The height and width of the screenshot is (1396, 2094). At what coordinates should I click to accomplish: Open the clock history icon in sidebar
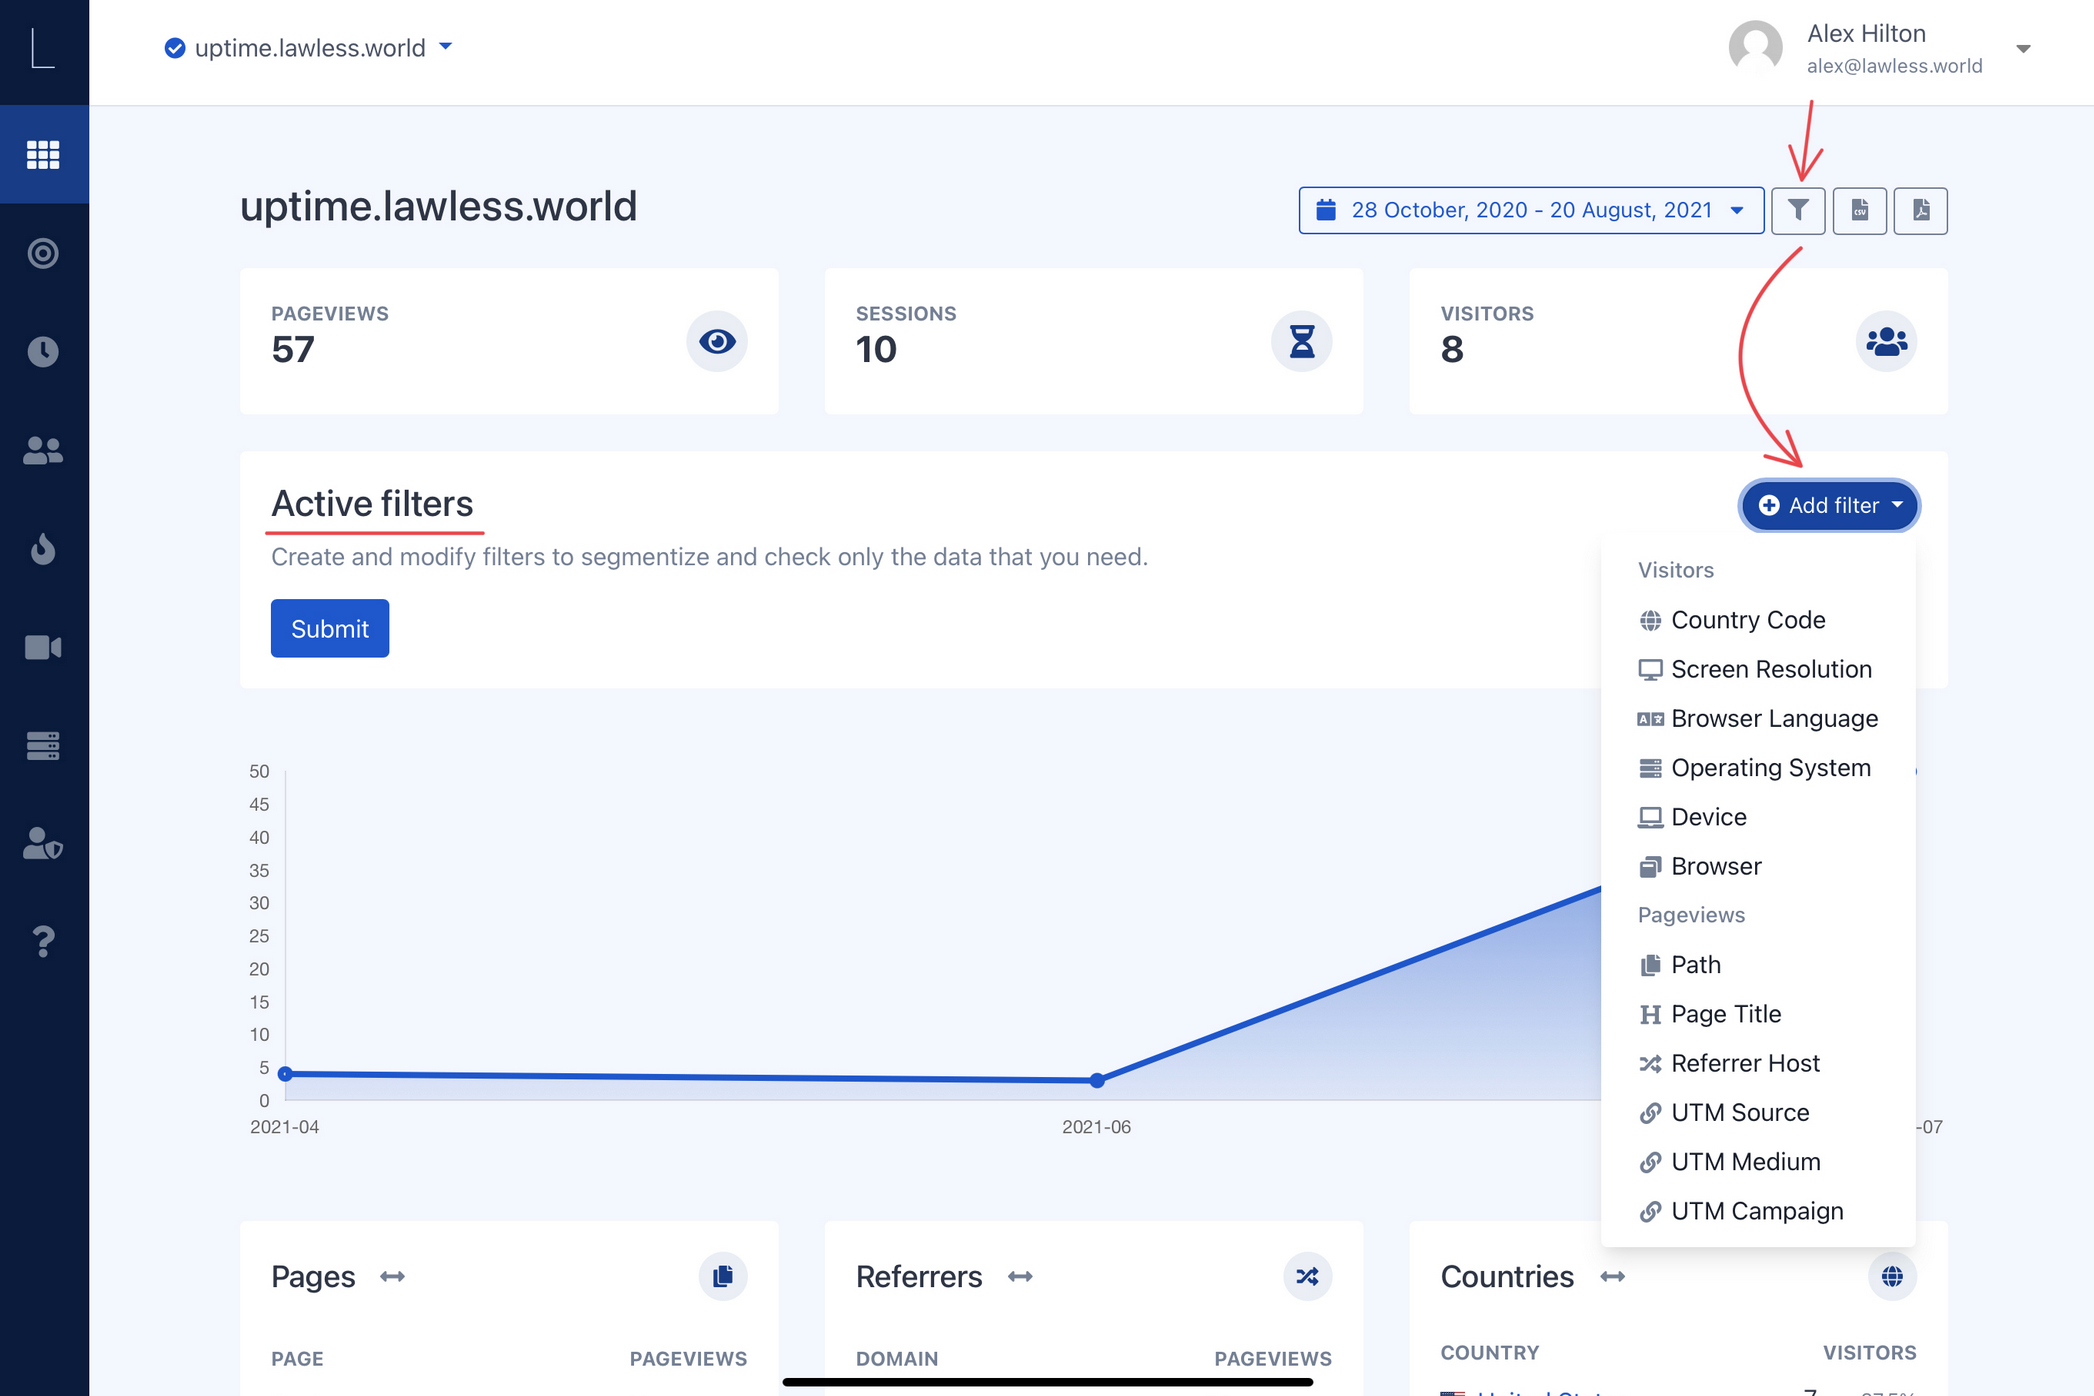43,351
